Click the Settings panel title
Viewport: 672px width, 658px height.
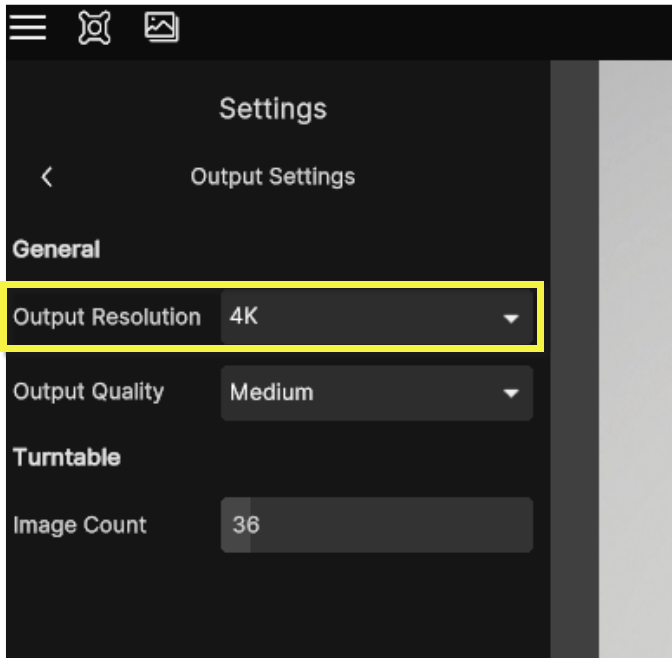click(272, 108)
